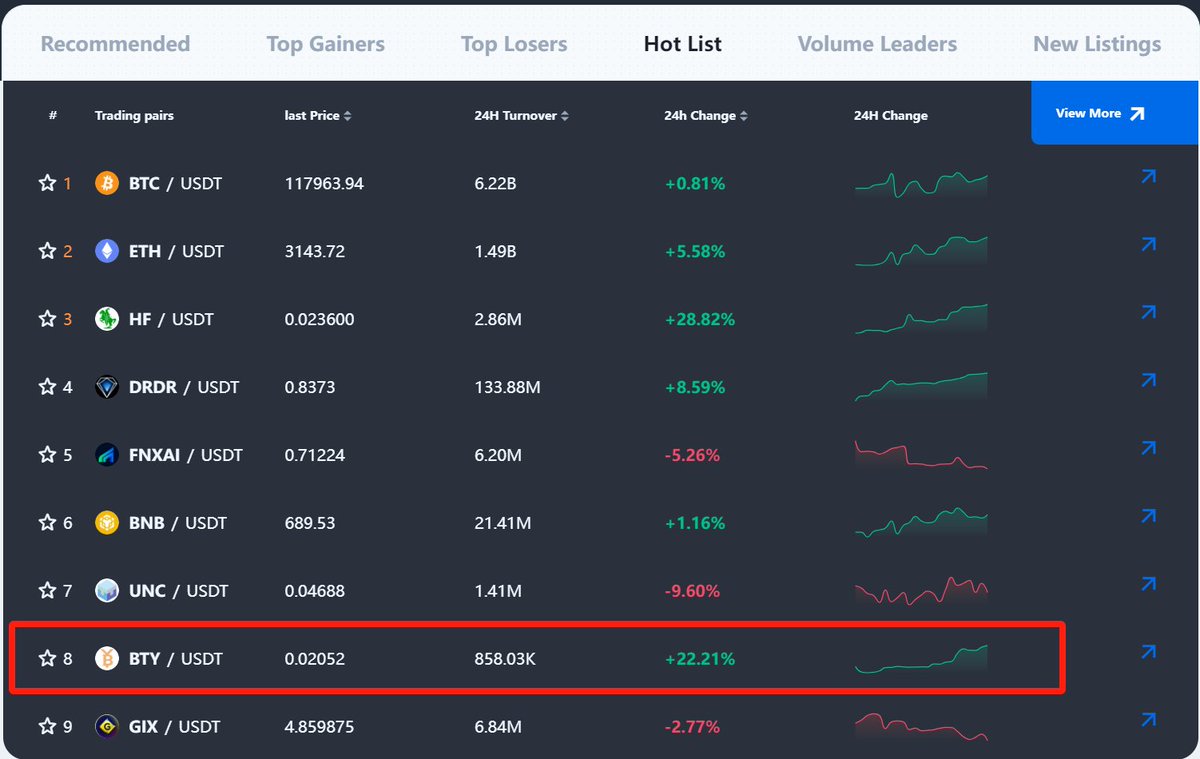Viewport: 1200px width, 759px height.
Task: Click the Ethereum coin logo icon
Action: point(106,251)
